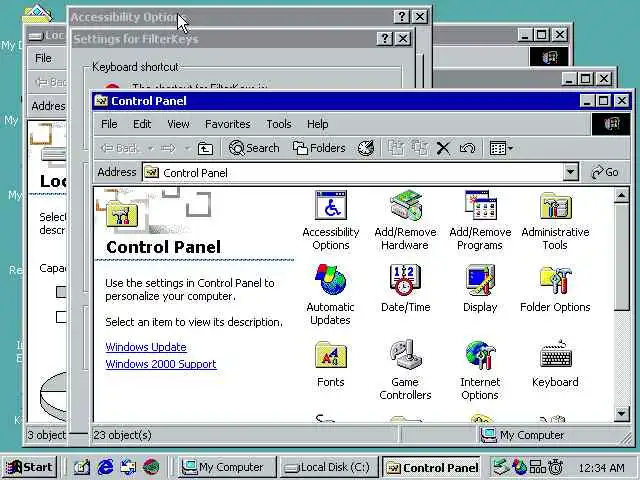The image size is (640, 480).
Task: Click the scrollbar up arrow
Action: [622, 196]
